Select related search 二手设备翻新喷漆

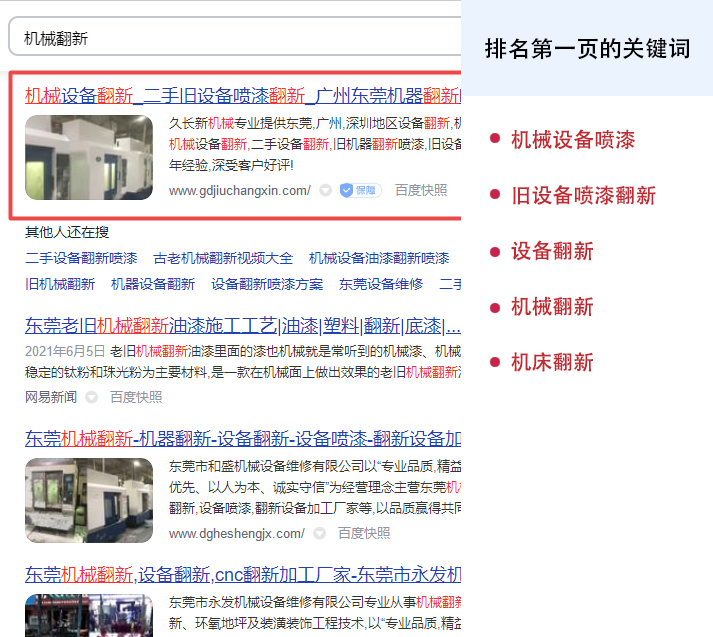[x=81, y=258]
